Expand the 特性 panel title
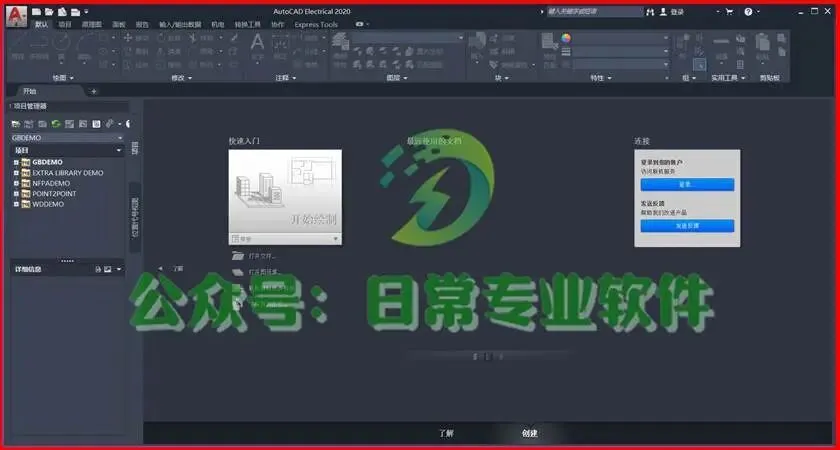The image size is (840, 450). [600, 78]
